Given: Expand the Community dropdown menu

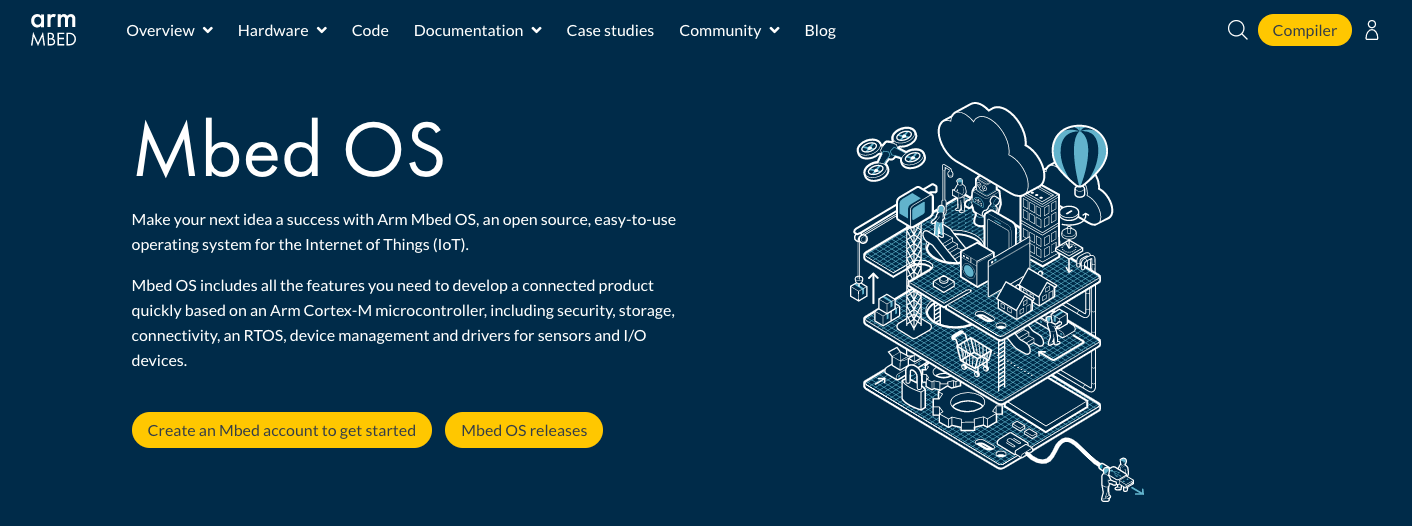Looking at the screenshot, I should [x=729, y=30].
